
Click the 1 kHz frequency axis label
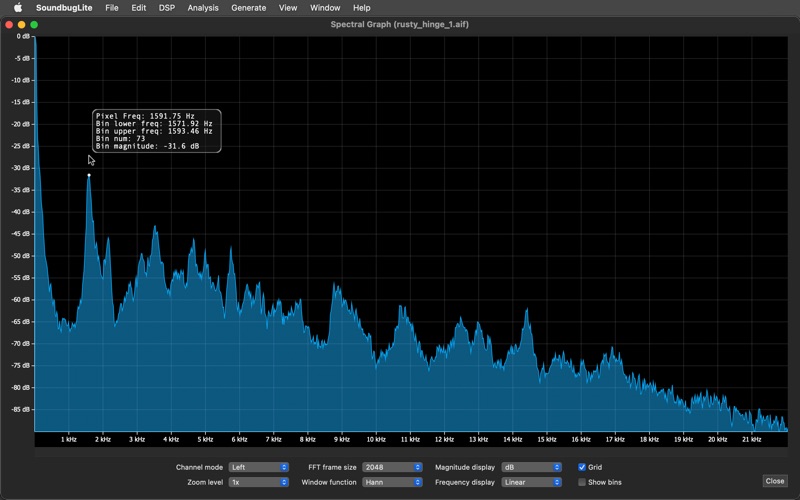pyautogui.click(x=69, y=439)
